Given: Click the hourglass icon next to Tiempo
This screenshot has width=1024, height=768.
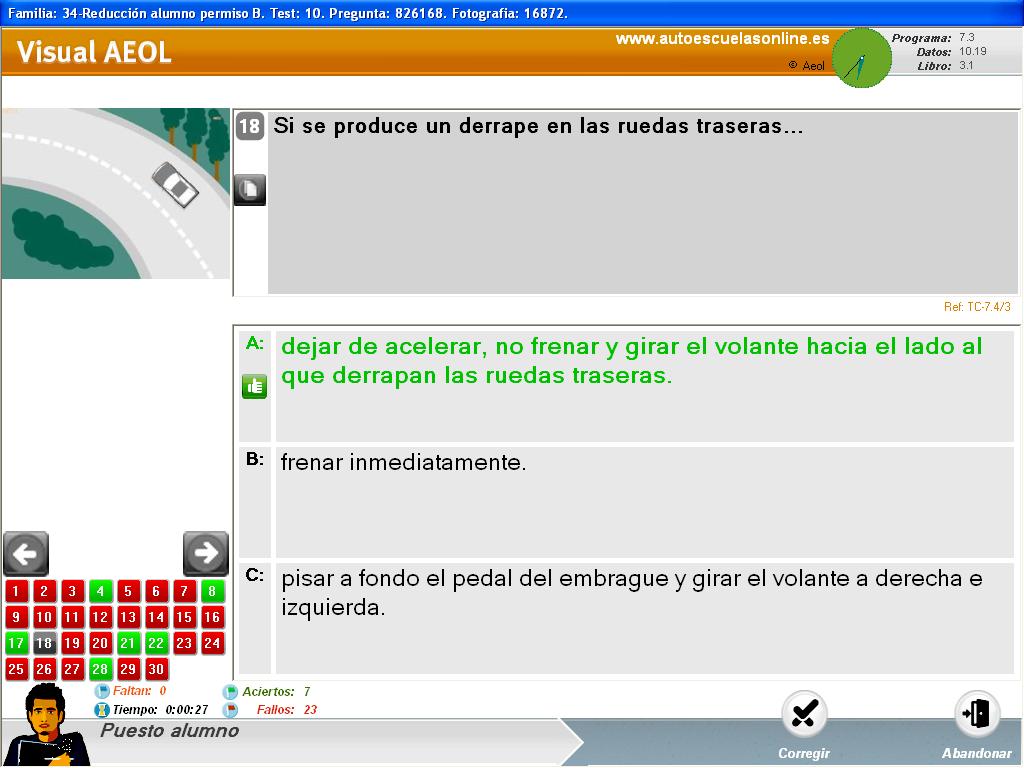Looking at the screenshot, I should coord(101,709).
